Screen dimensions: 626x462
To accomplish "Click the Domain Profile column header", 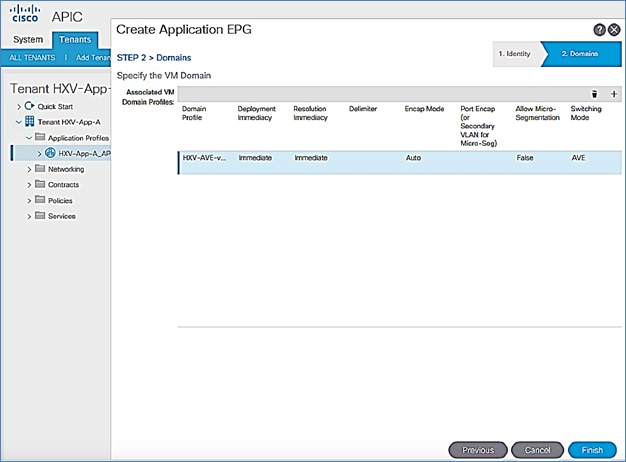I will click(194, 113).
